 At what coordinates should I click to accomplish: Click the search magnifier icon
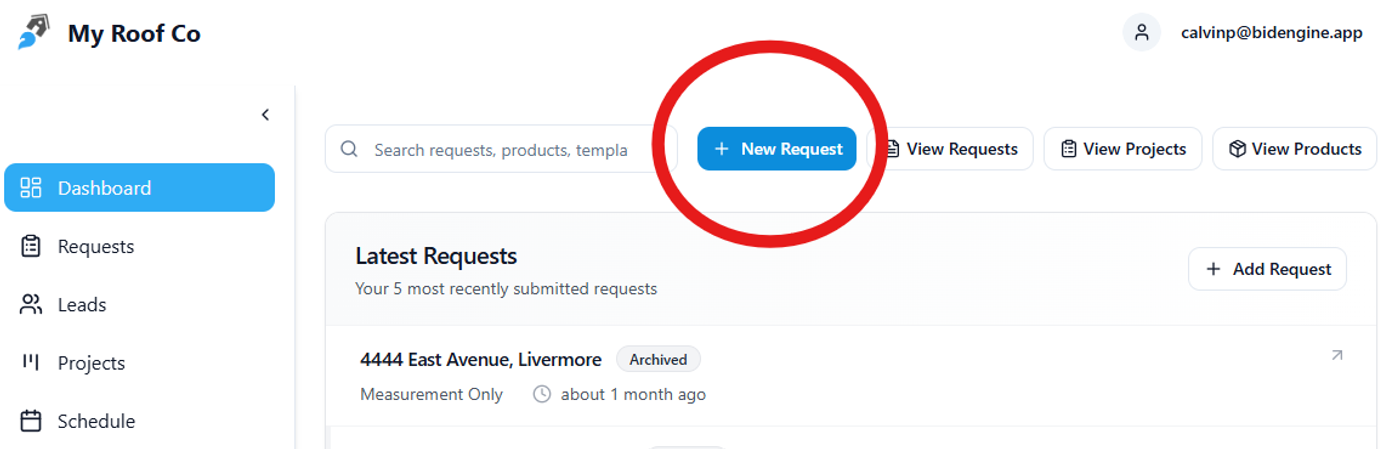coord(349,149)
